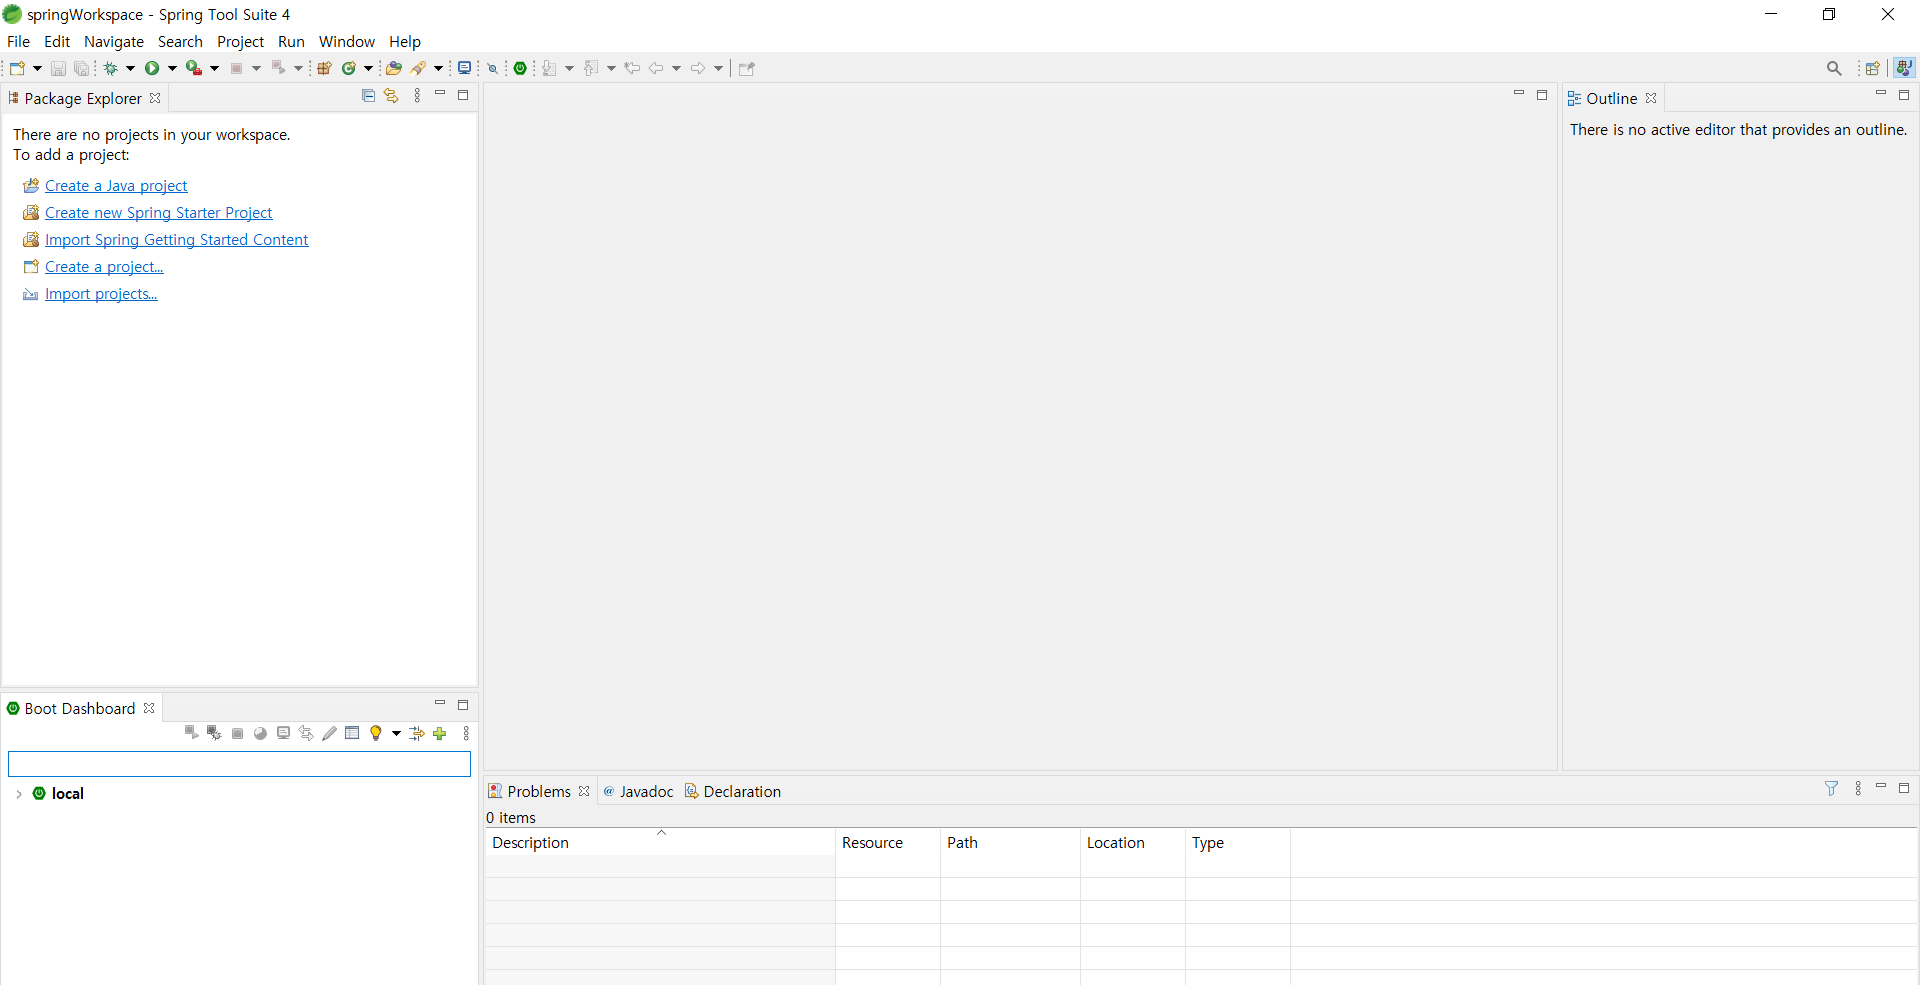Collapse All in Package Explorer
This screenshot has height=985, width=1920.
click(x=368, y=96)
